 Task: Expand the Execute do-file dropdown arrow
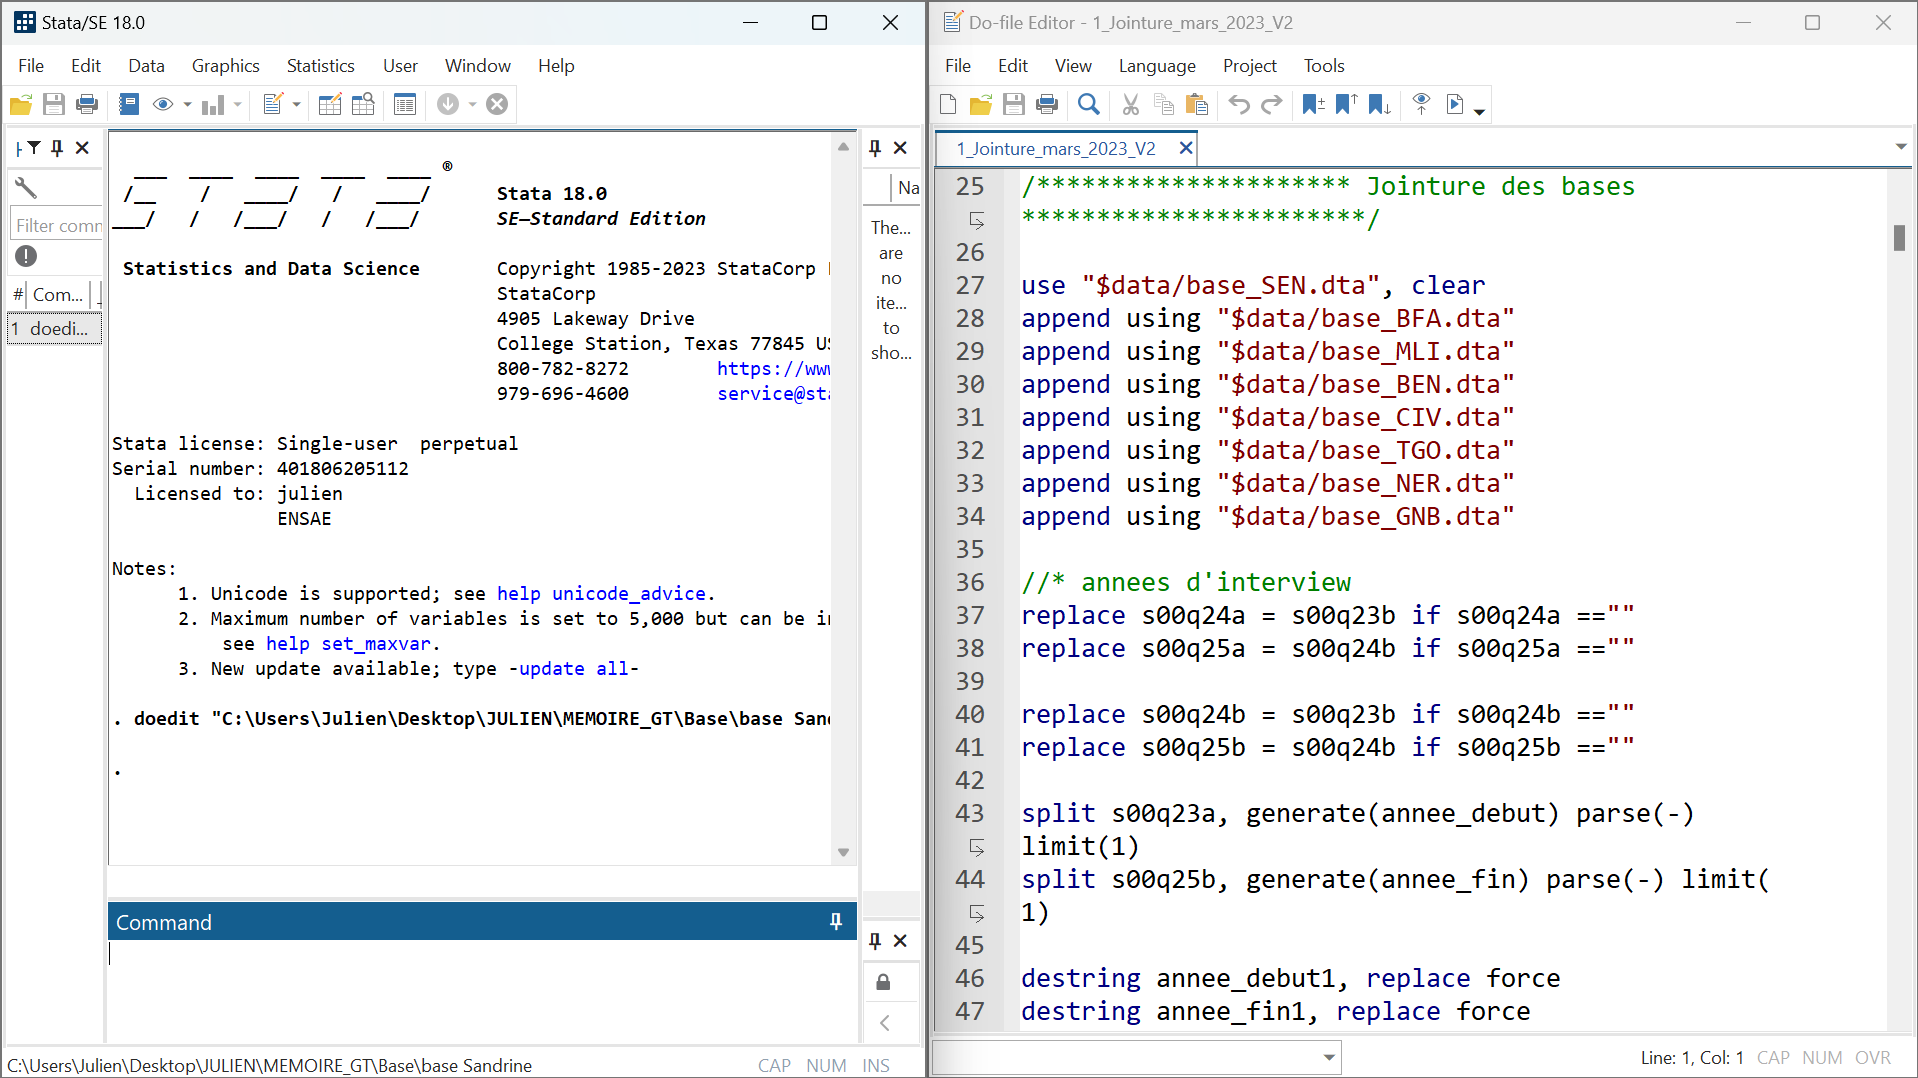click(x=1480, y=109)
